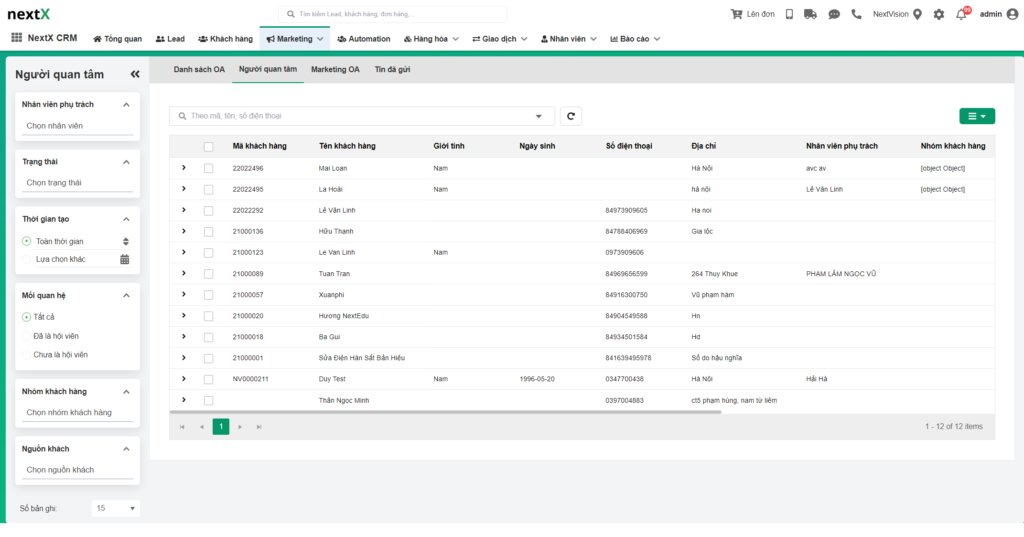The height and width of the screenshot is (537, 1024).
Task: Tick the checkbox for Mai Loan
Action: tap(208, 168)
